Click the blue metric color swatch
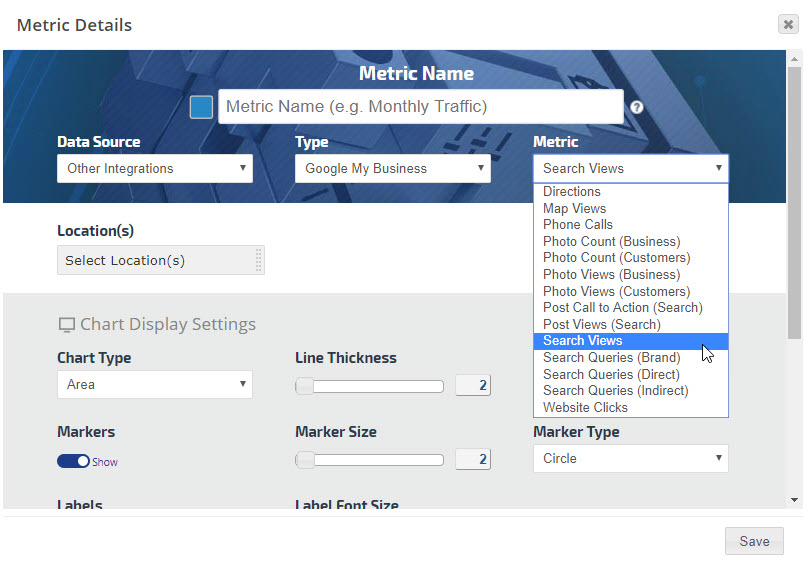The image size is (804, 562). 201,107
